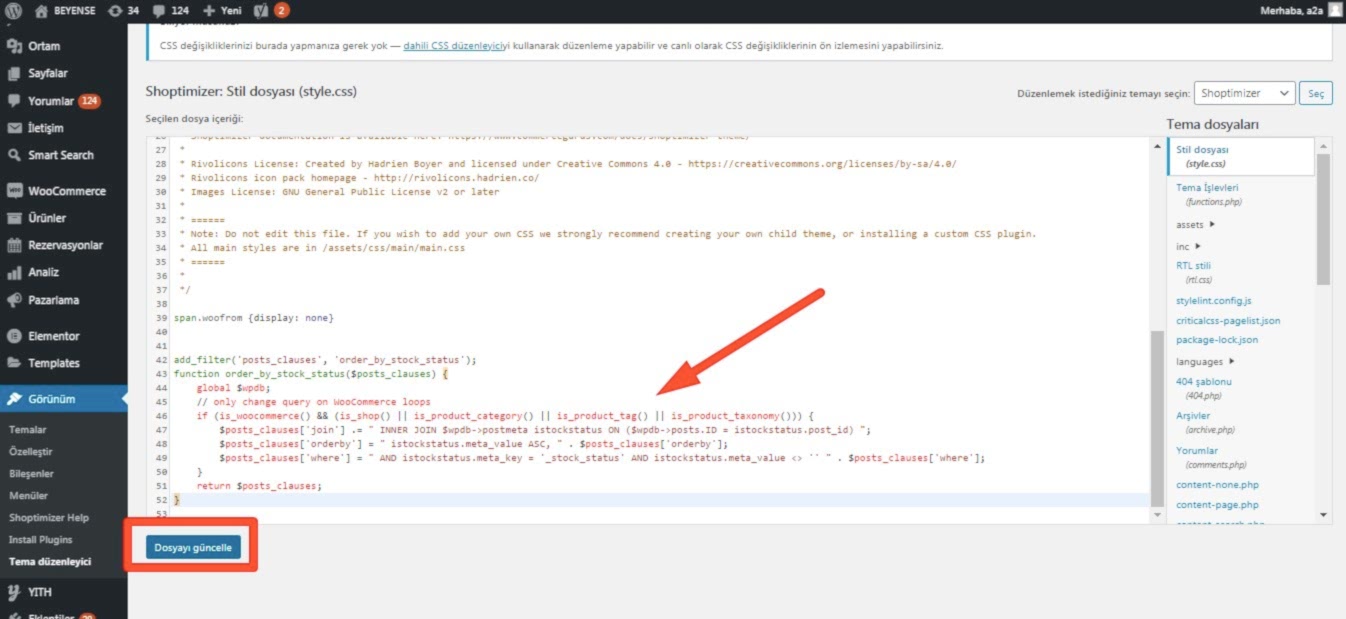Click the file list scroll-down arrow
The image size is (1346, 619).
click(1323, 515)
